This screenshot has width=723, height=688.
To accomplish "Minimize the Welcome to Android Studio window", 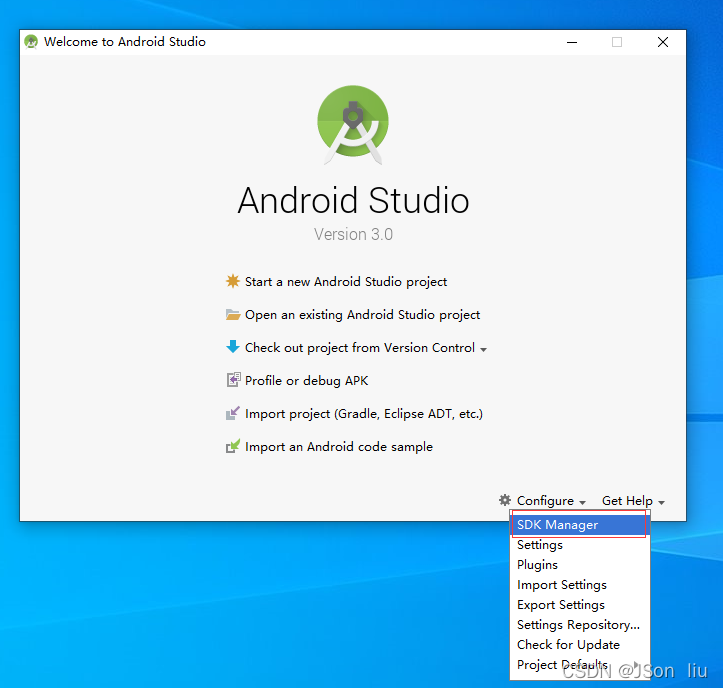I will pos(572,42).
